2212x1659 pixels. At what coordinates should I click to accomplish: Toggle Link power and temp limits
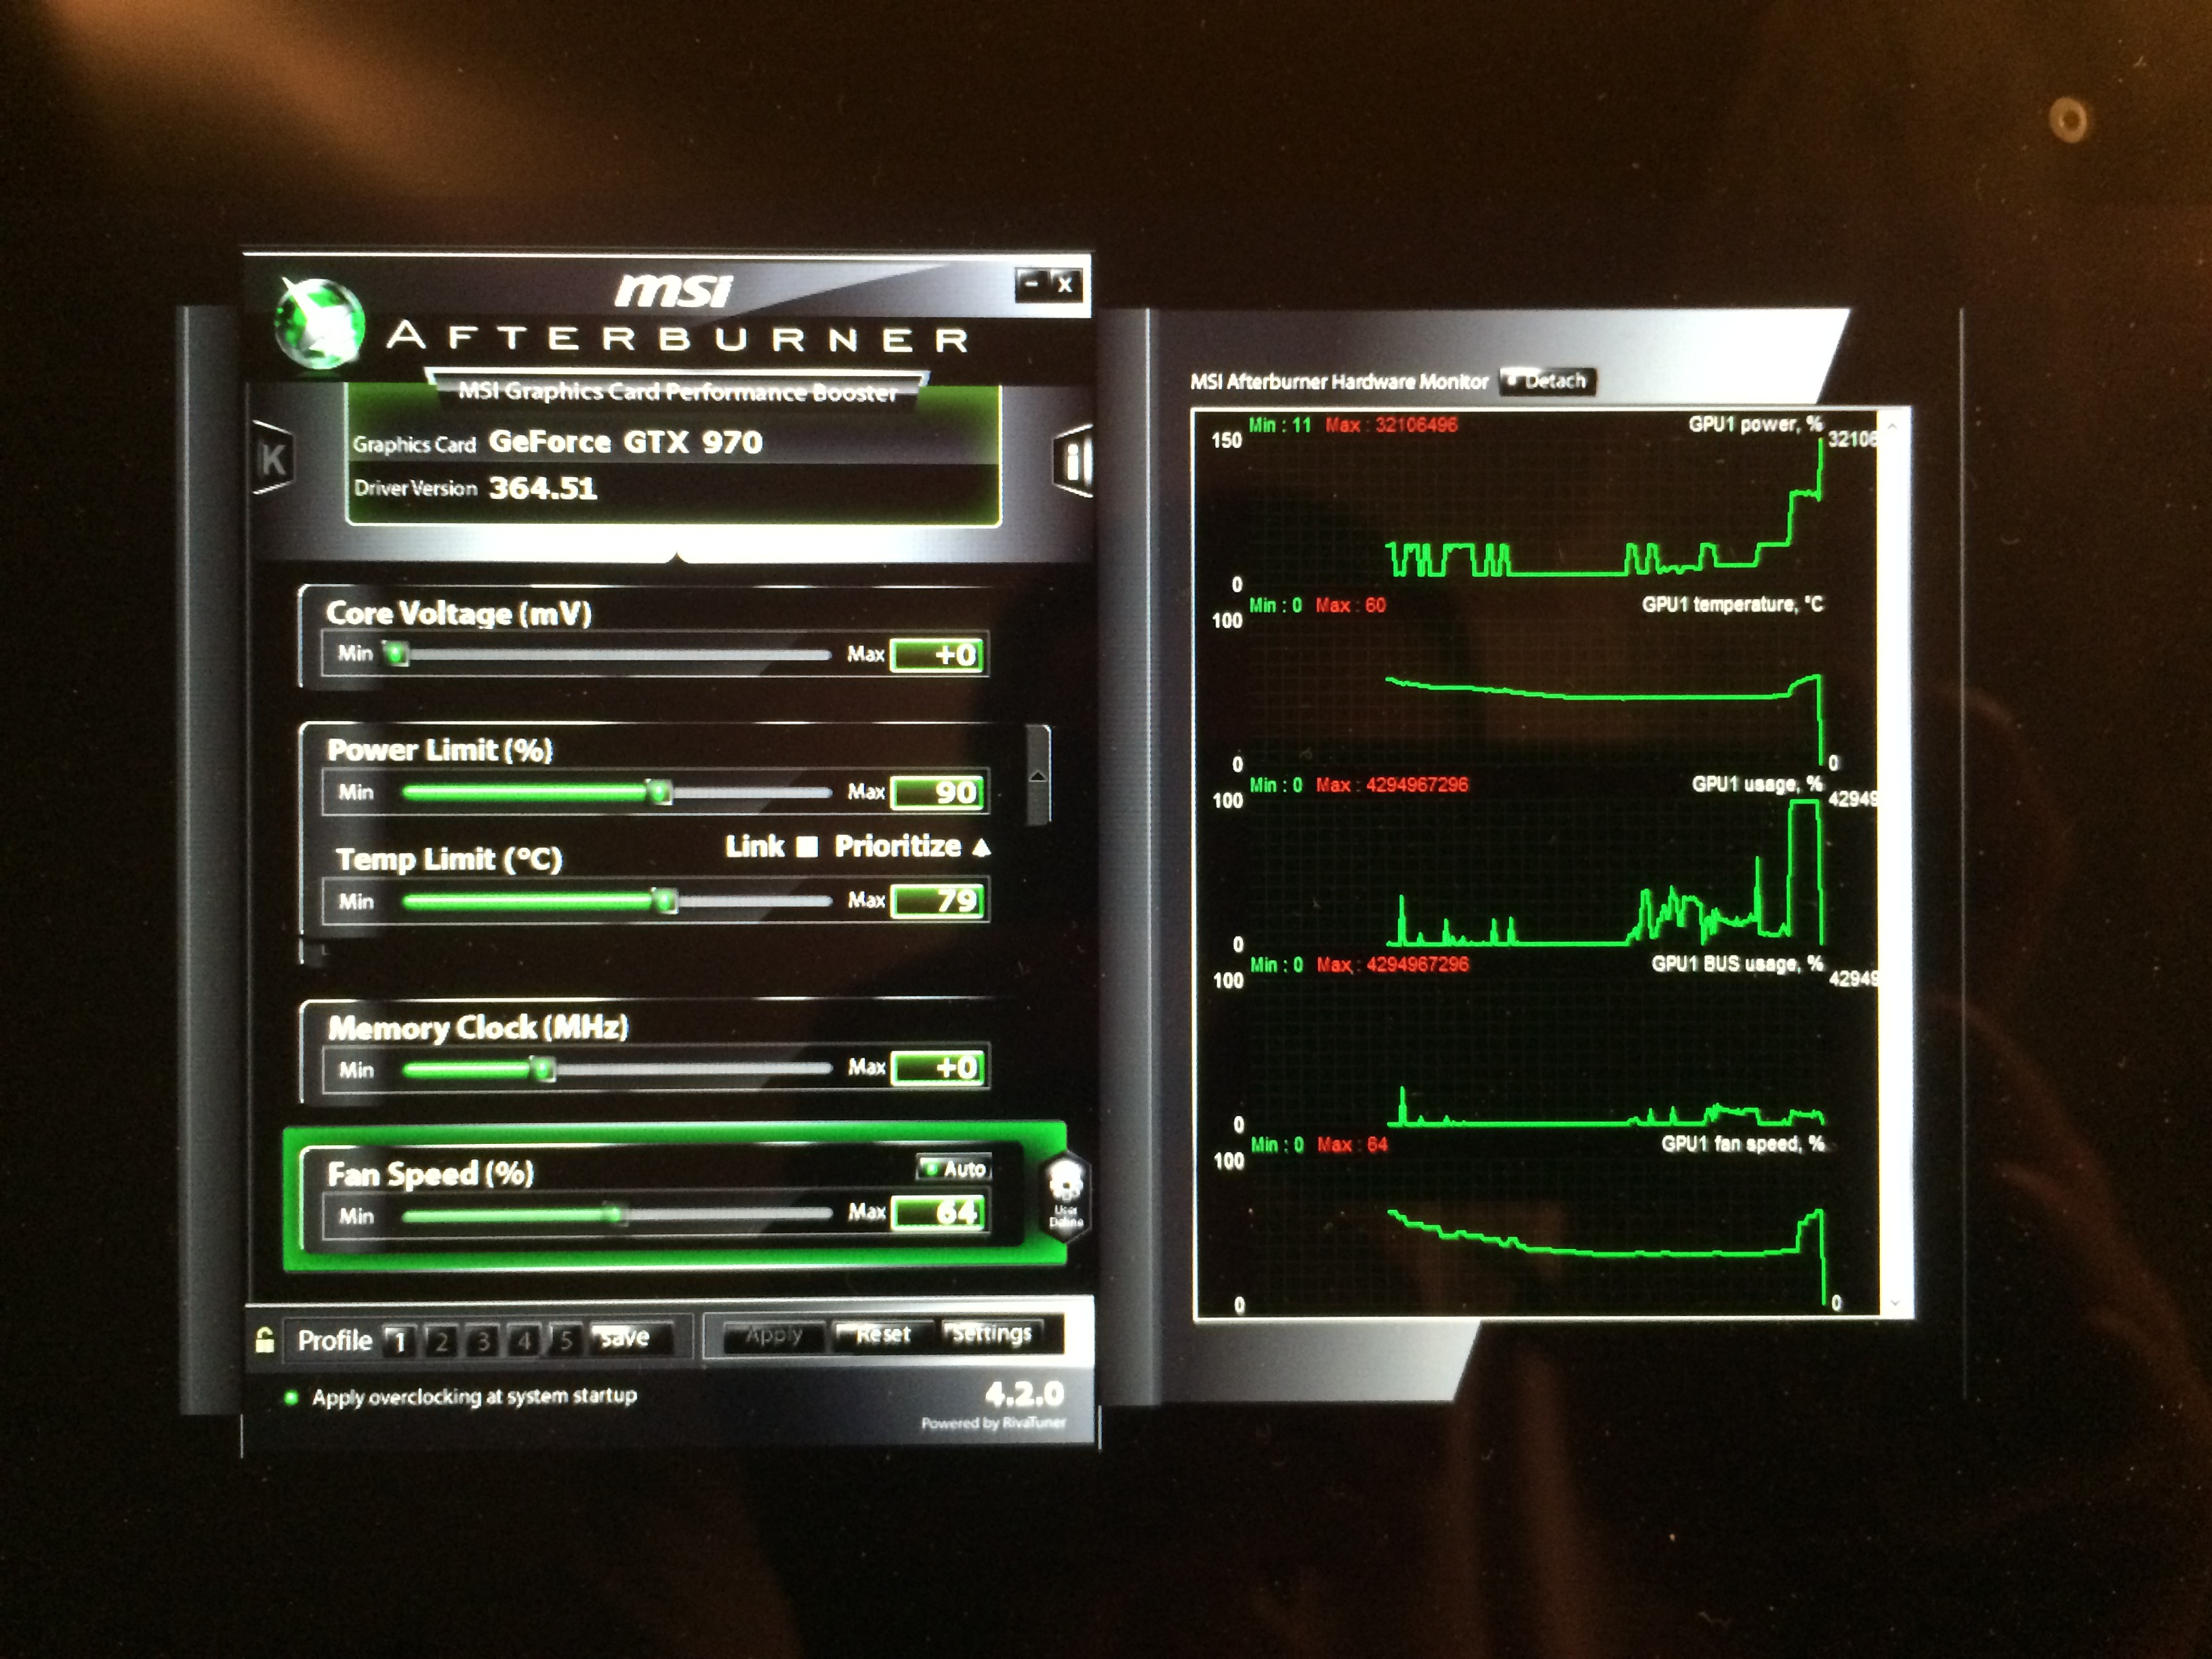coord(806,847)
